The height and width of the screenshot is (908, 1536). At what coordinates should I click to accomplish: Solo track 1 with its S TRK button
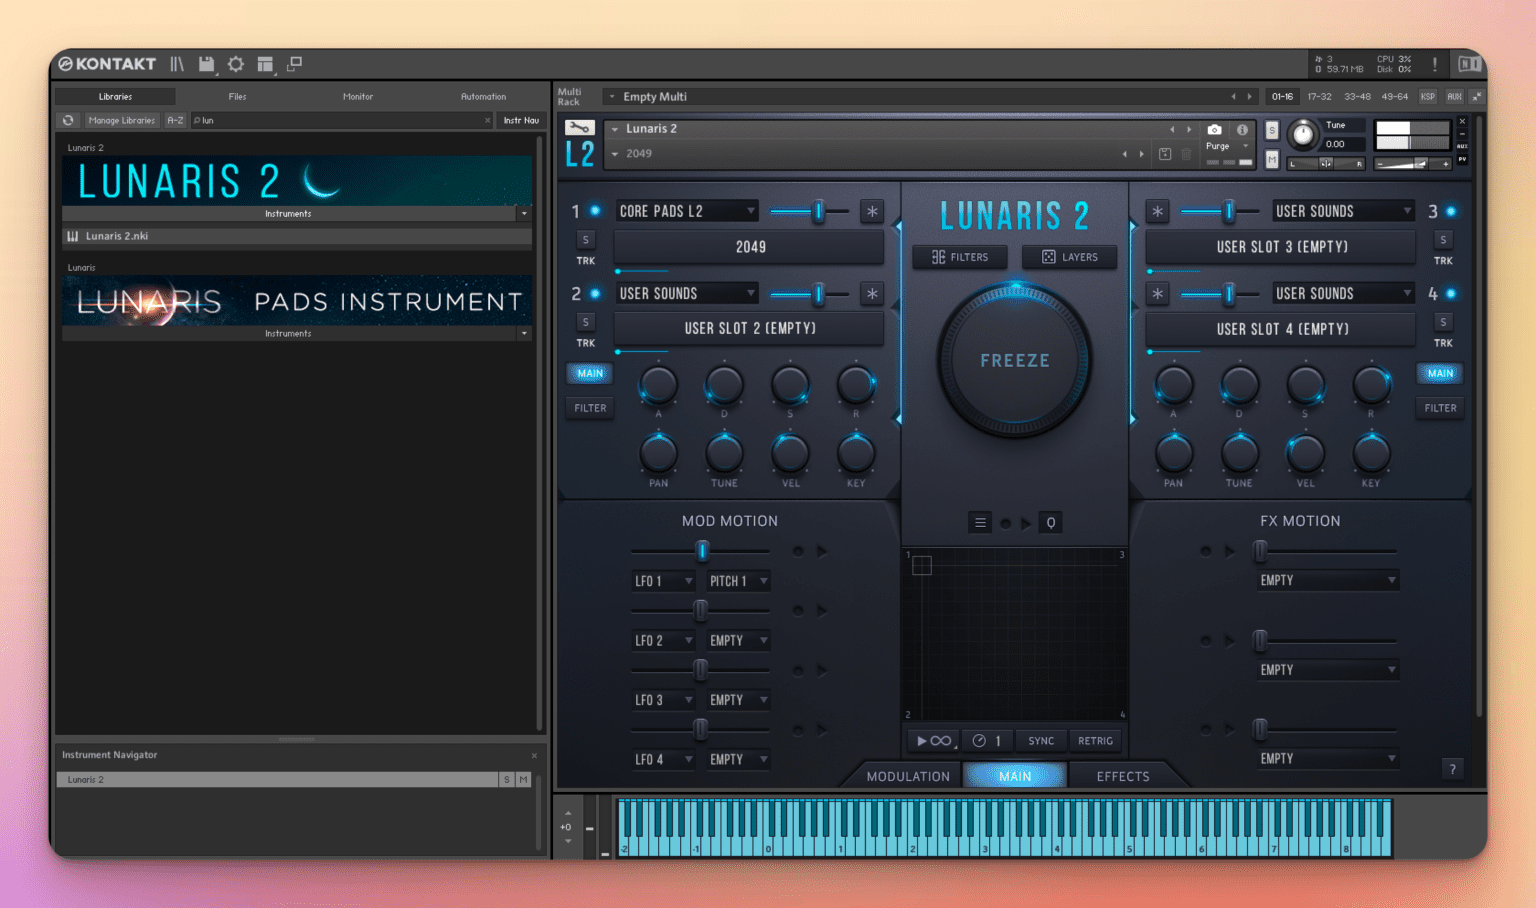coord(586,239)
